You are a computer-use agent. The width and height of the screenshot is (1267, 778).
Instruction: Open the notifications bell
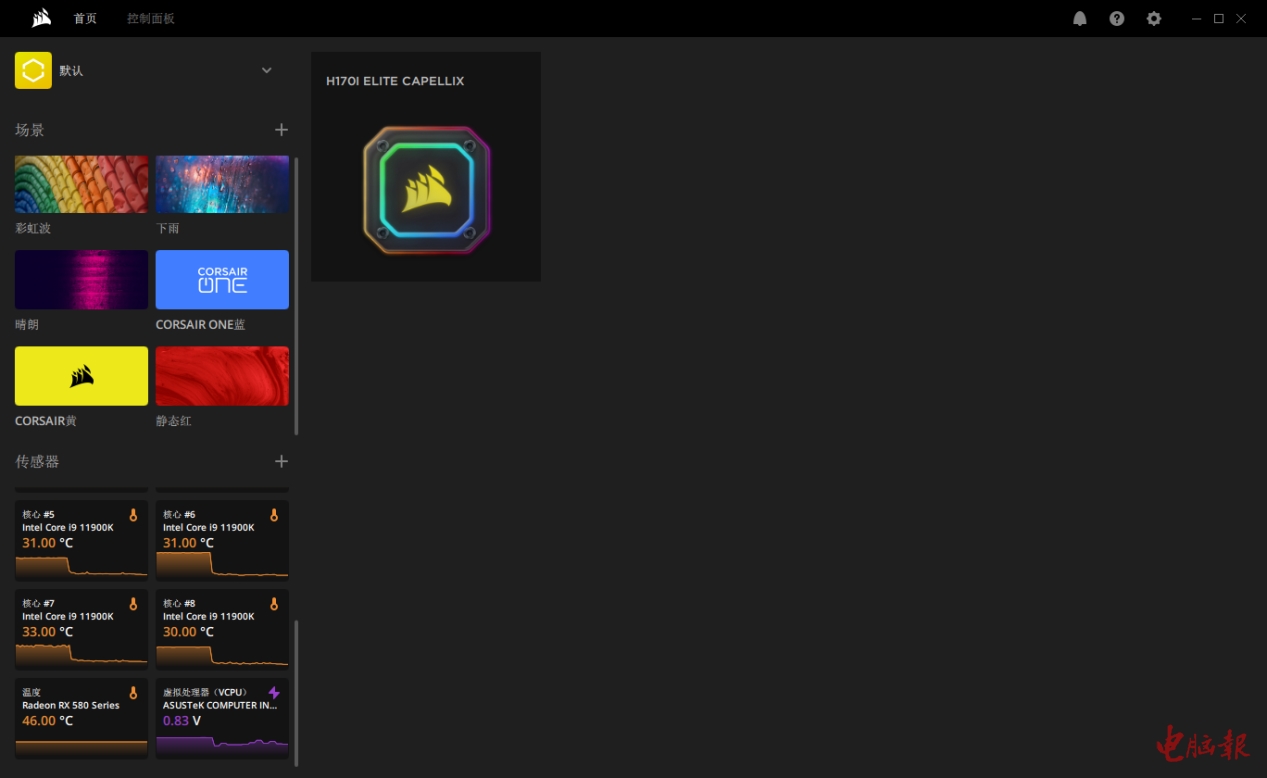1080,19
